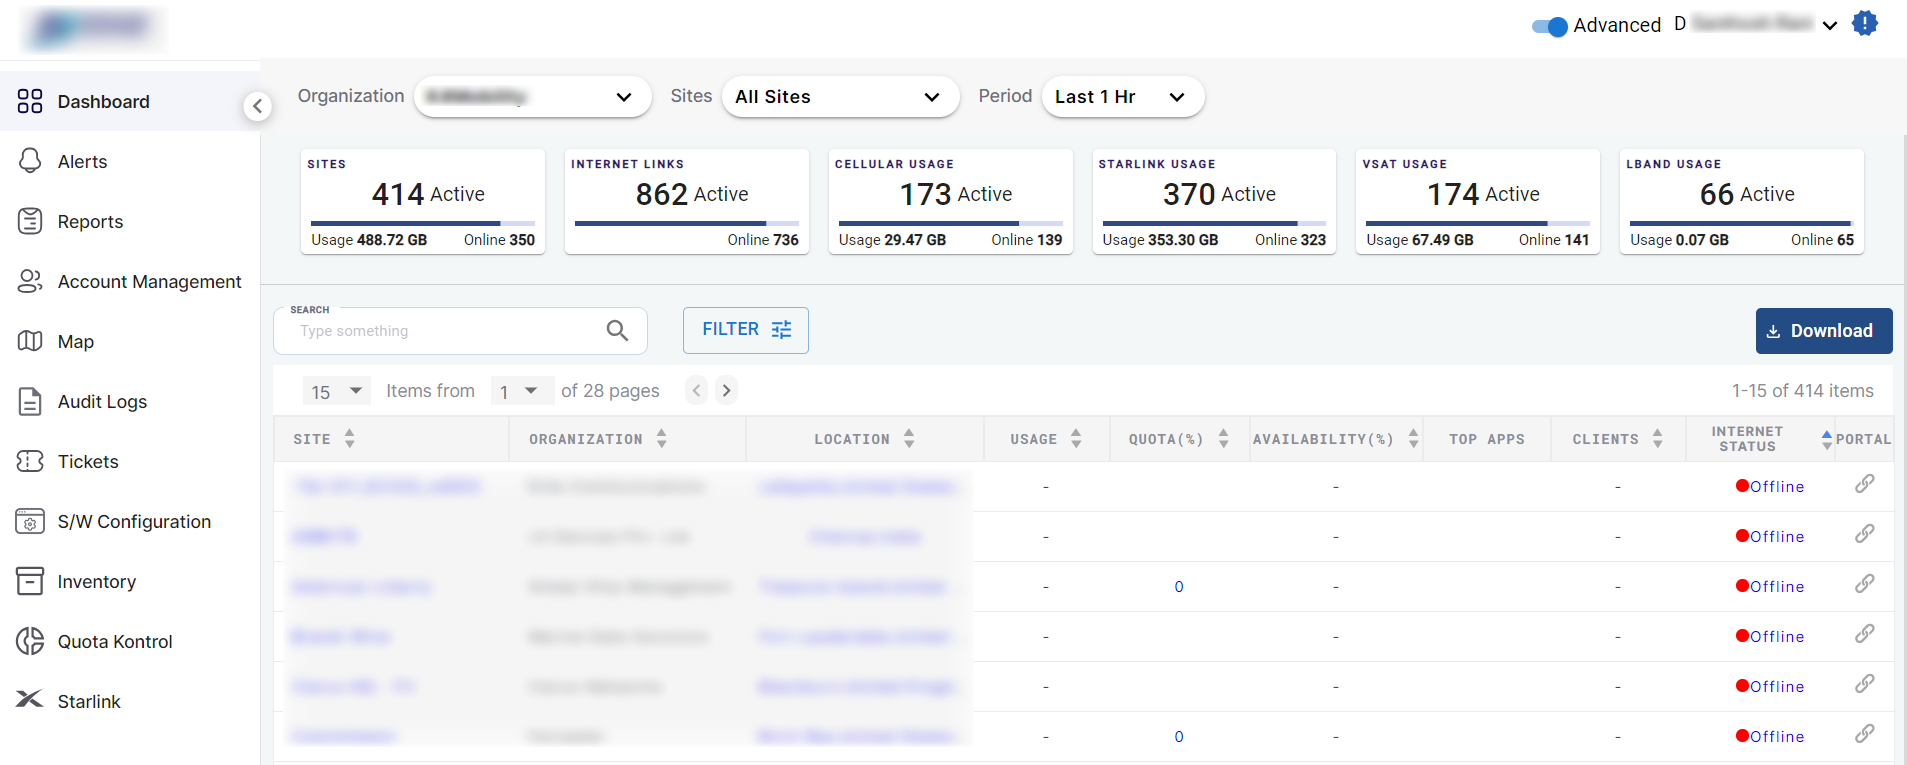Go to next page of results
The image size is (1907, 765).
[x=727, y=391]
